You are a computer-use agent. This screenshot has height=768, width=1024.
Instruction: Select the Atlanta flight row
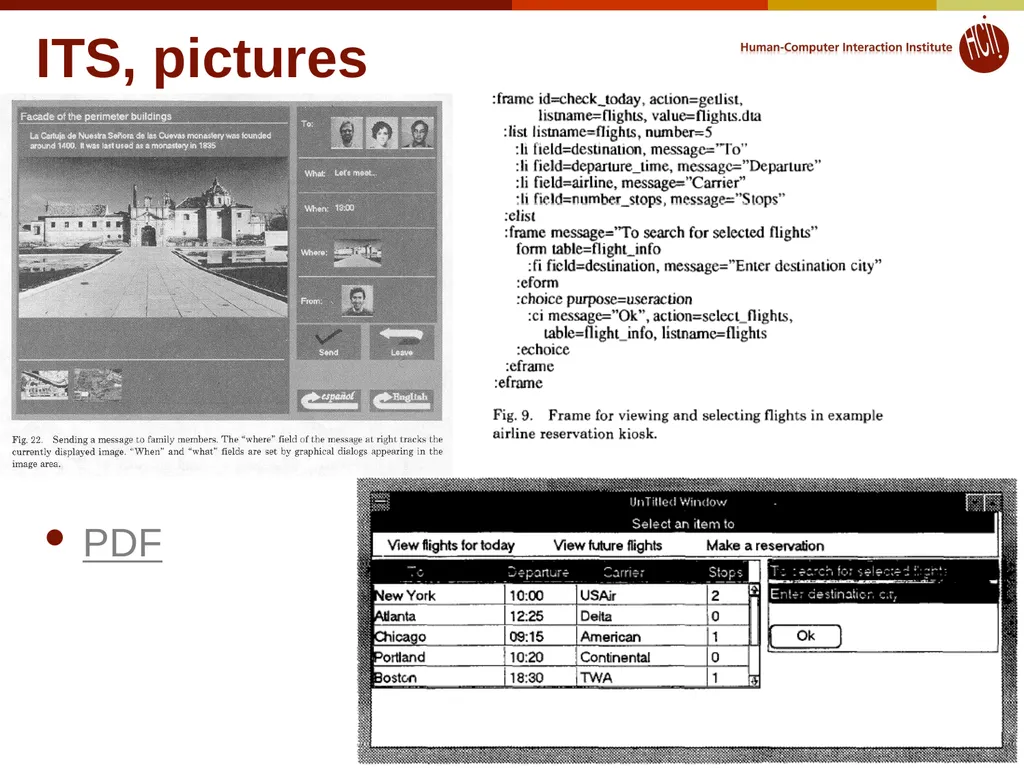(x=560, y=616)
